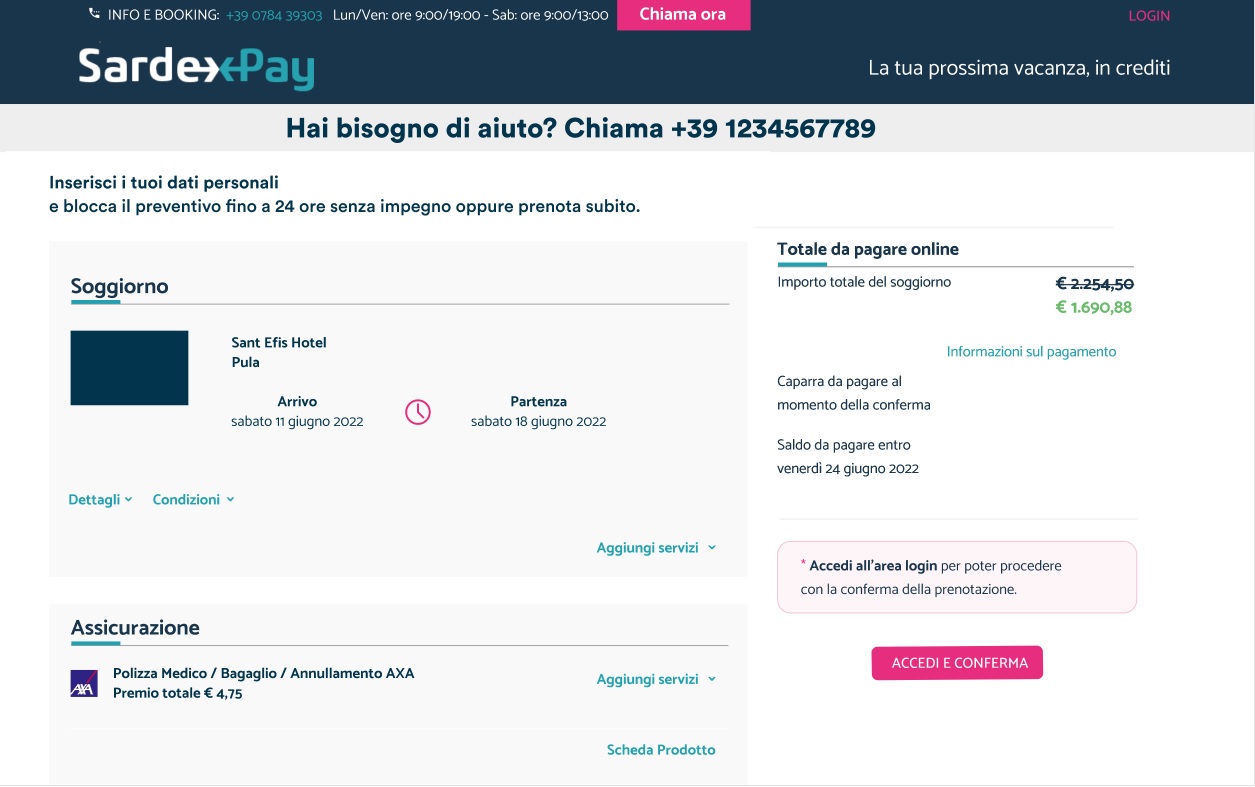
Task: Open Aggiungi servizi in the Assicurazione section
Action: click(x=654, y=679)
